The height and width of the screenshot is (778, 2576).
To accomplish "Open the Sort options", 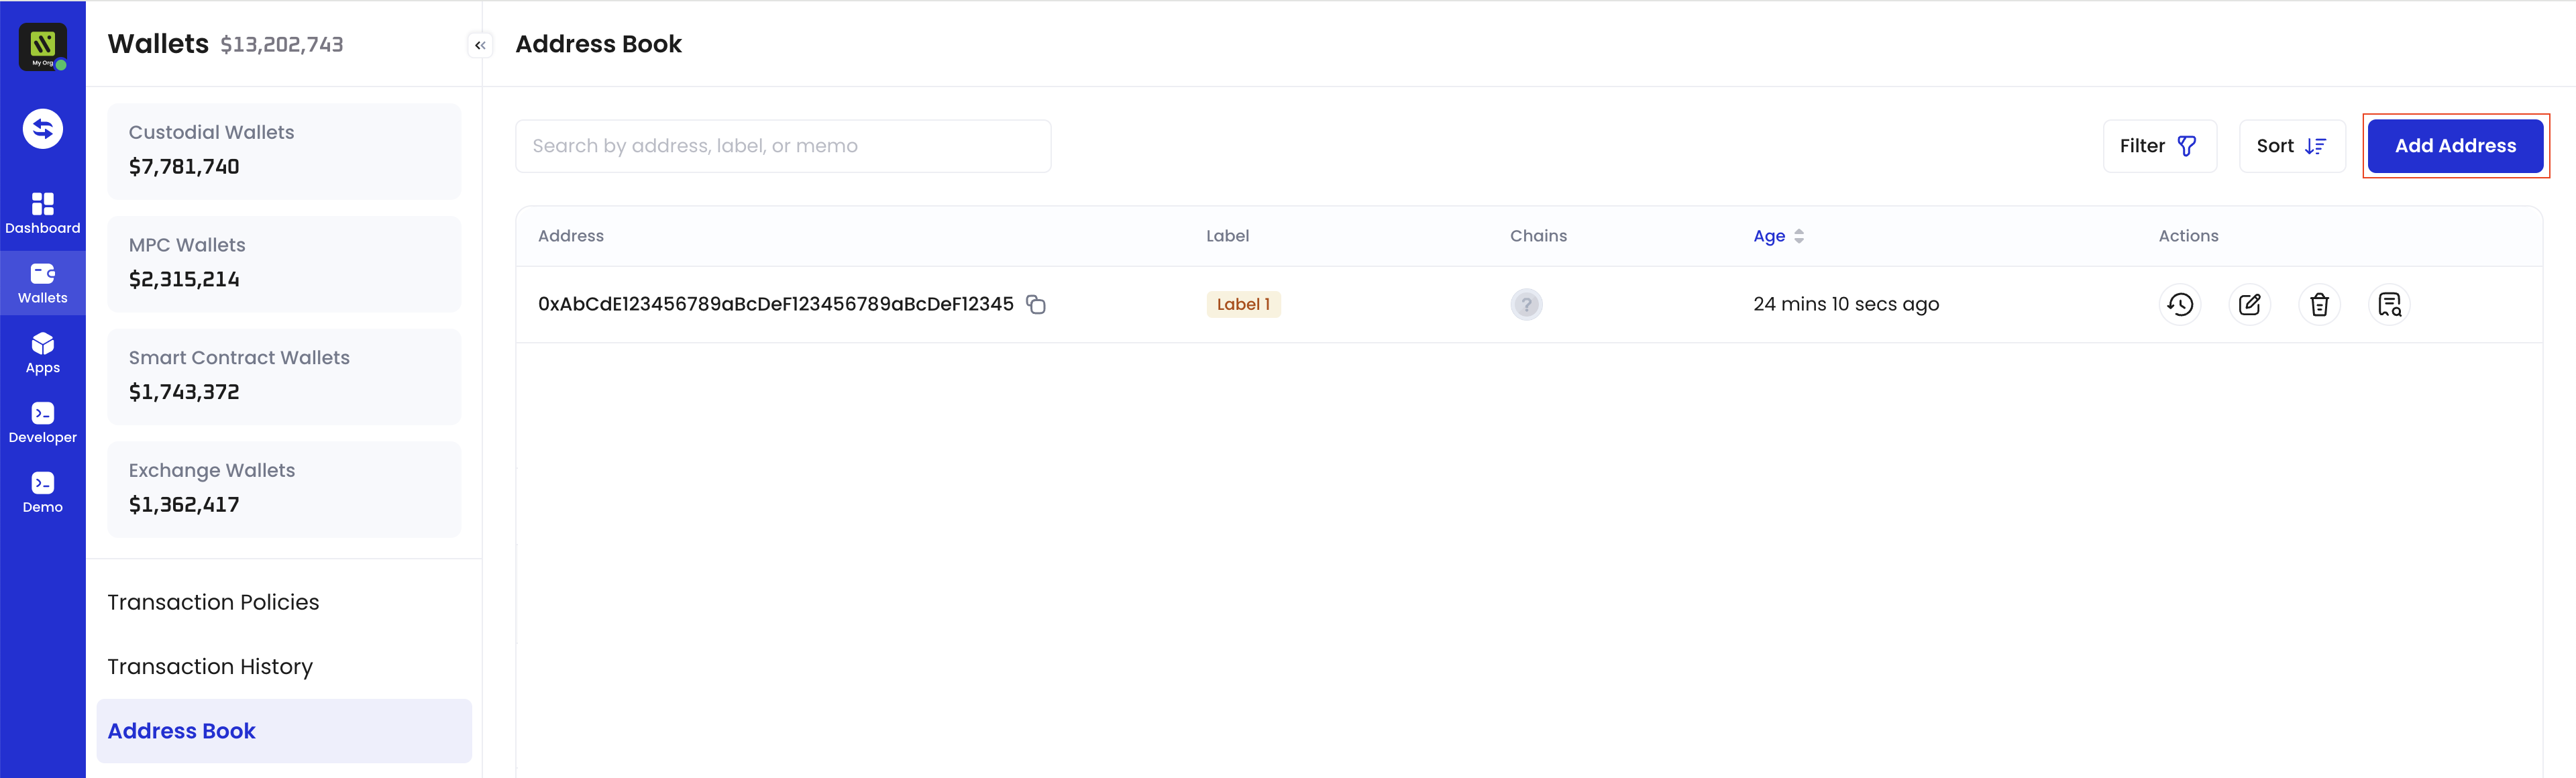I will coord(2292,146).
